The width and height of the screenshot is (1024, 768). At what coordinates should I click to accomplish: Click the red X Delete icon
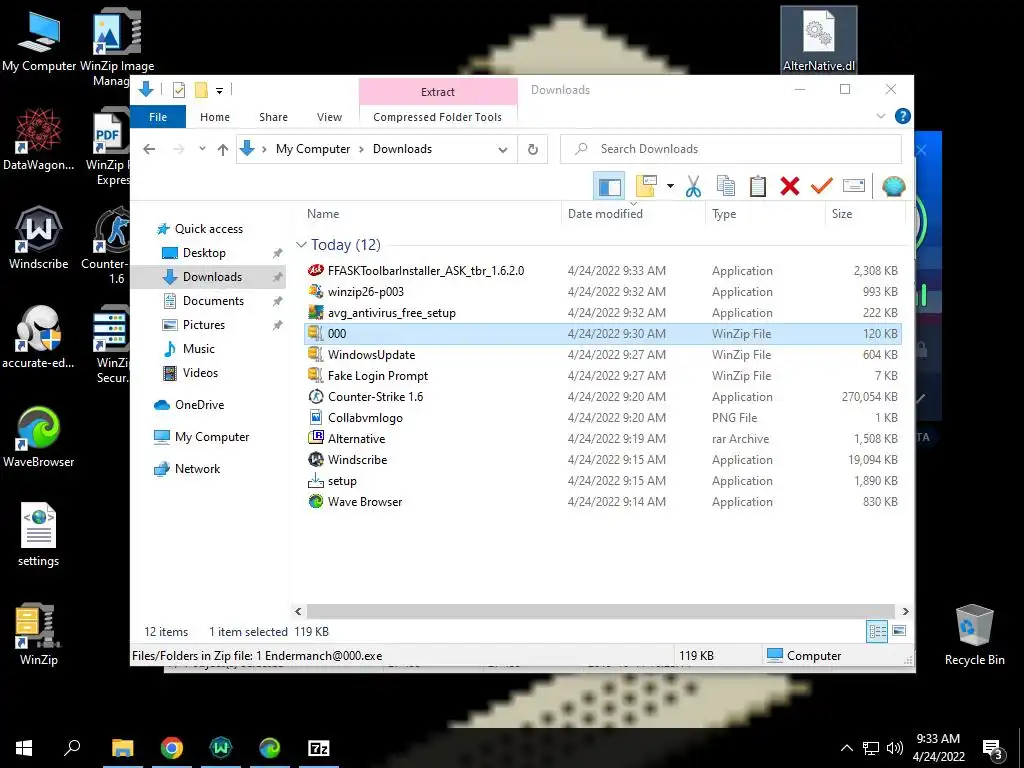tap(790, 186)
